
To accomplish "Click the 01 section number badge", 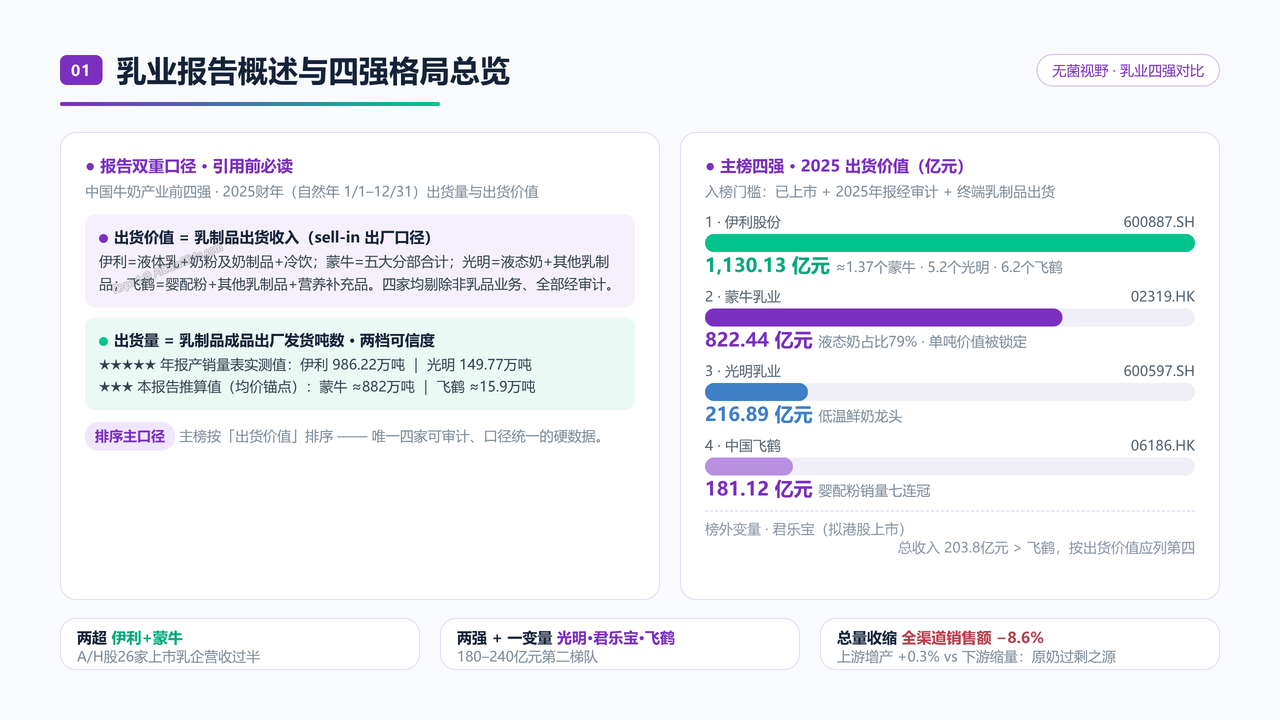I will click(x=81, y=70).
